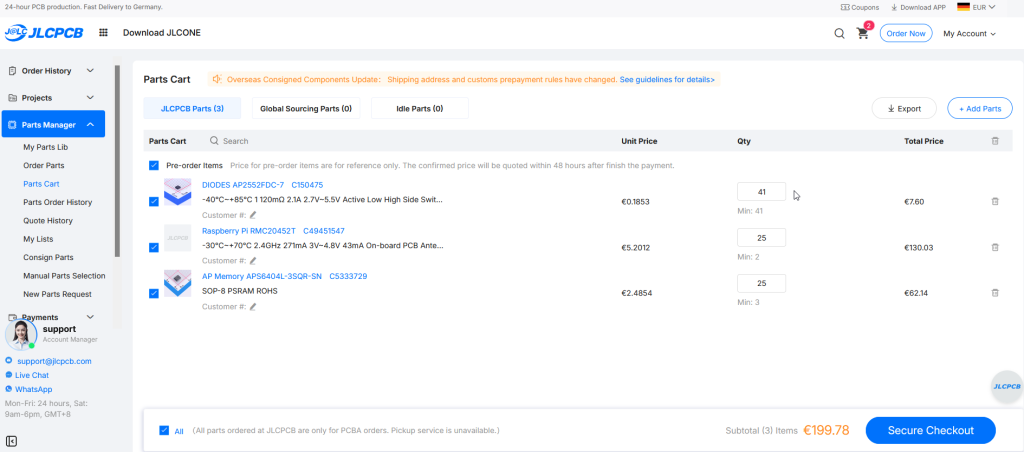
Task: Open My Parts Lib in sidebar
Action: (x=46, y=148)
